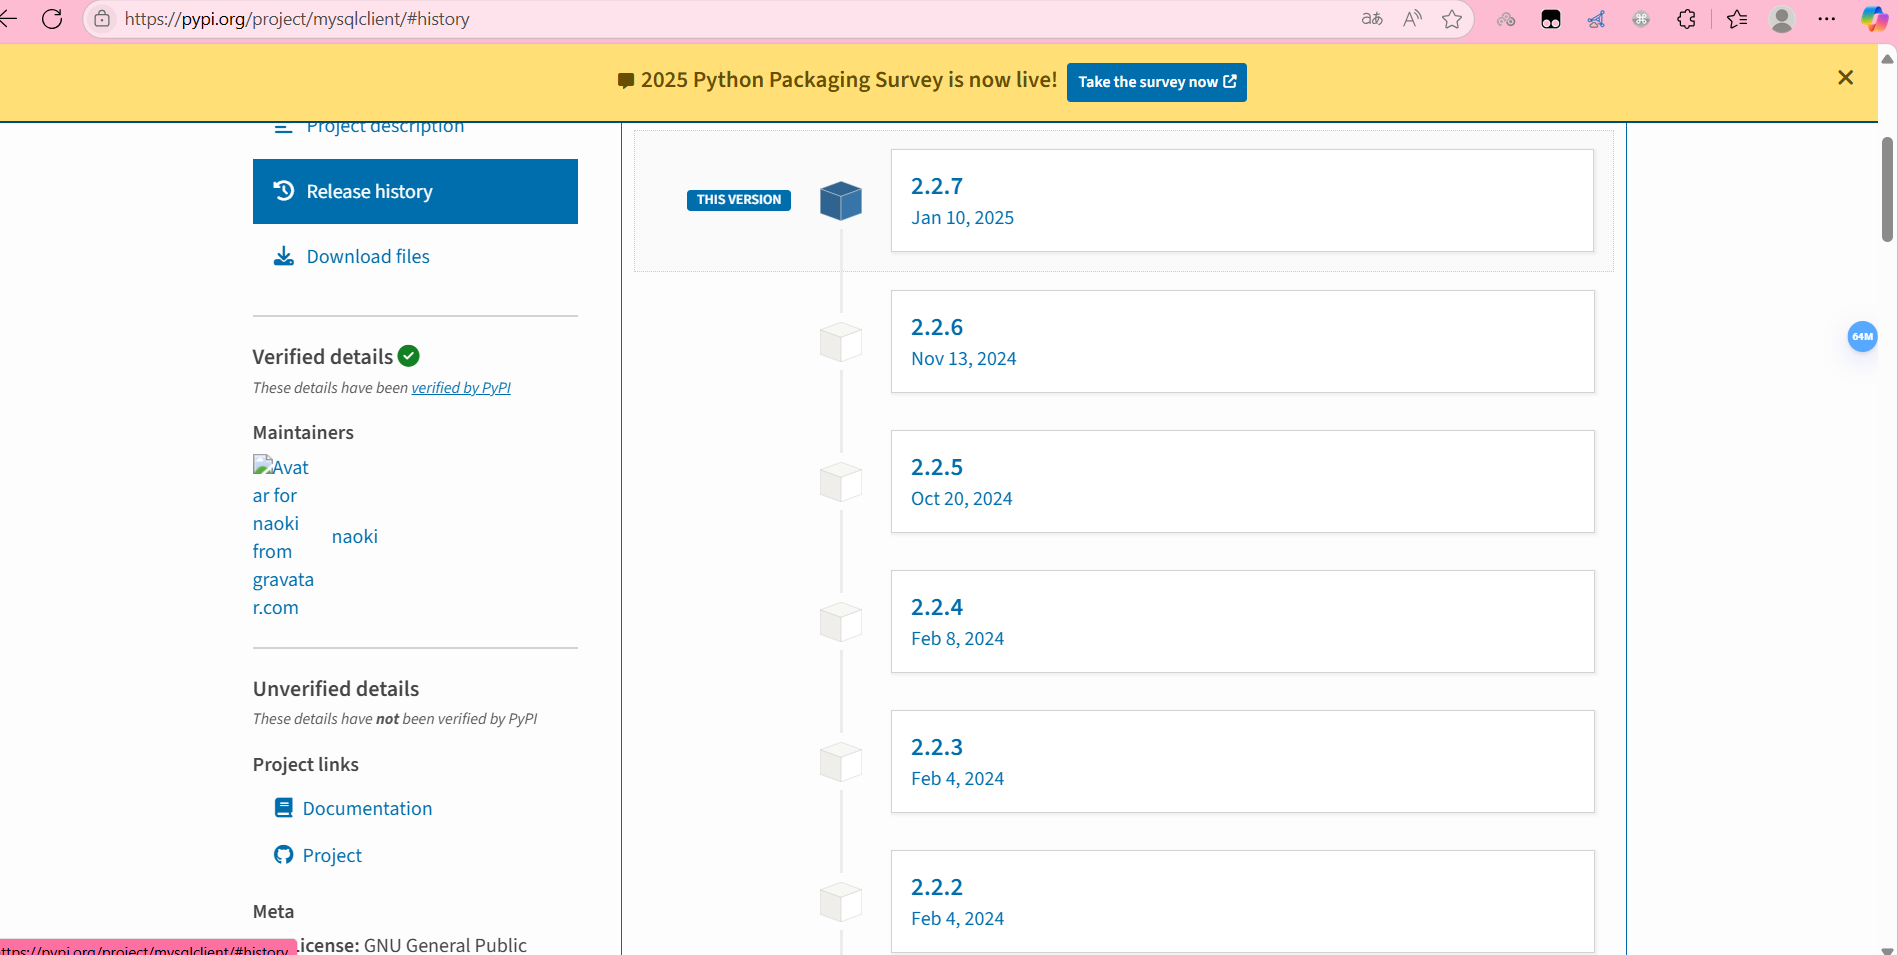This screenshot has height=955, width=1898.
Task: Click the Project links heading
Action: tap(306, 764)
